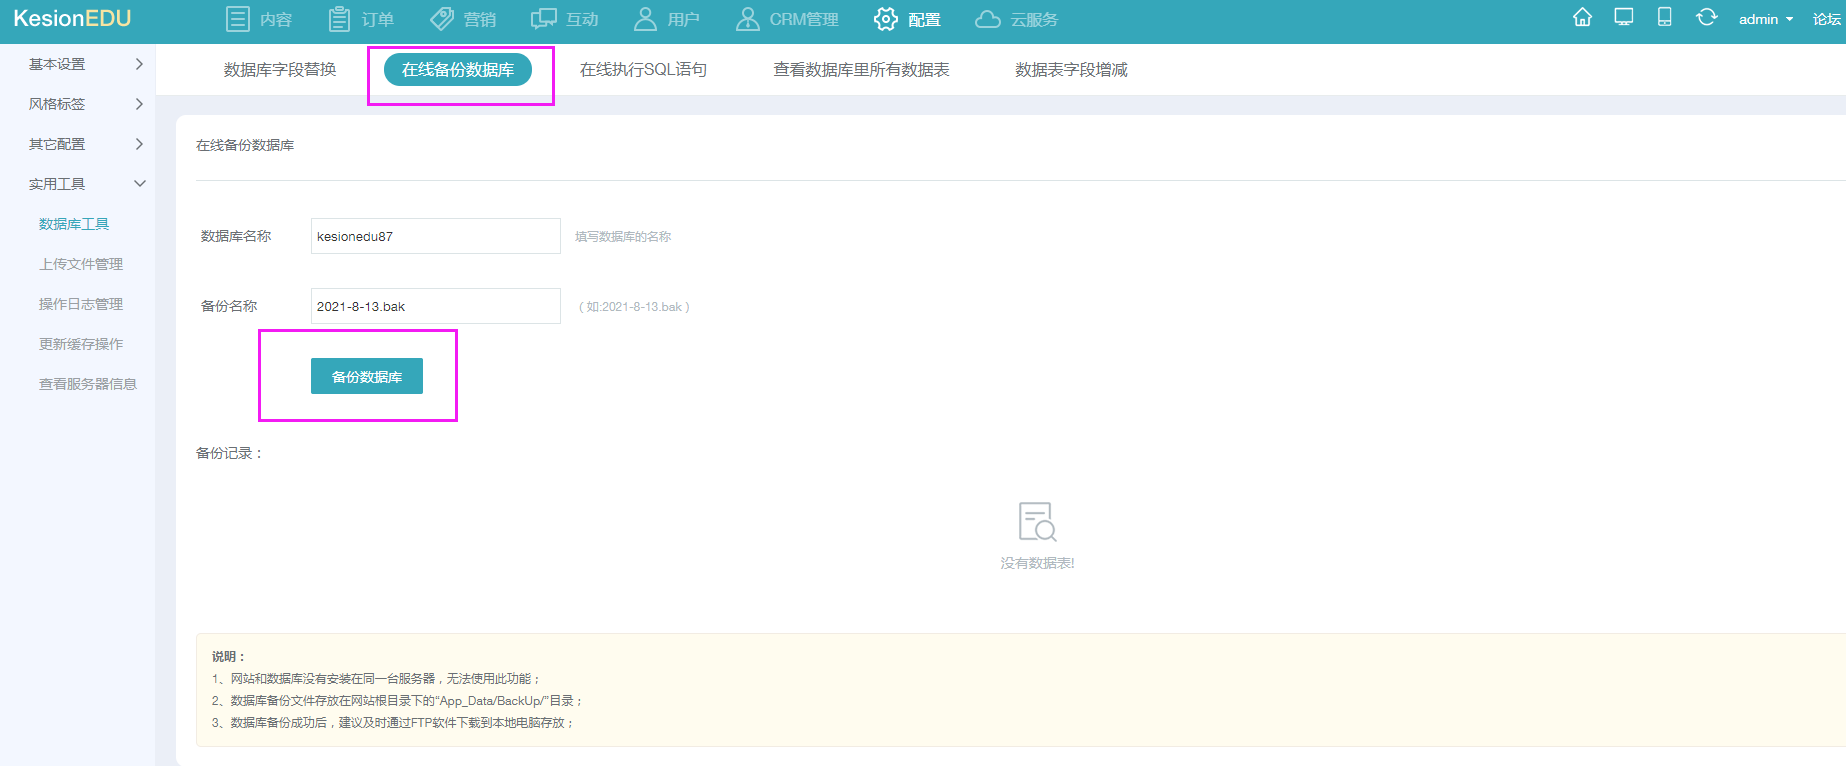1846x766 pixels.
Task: Collapse the 实用工具 sidebar section
Action: click(x=86, y=184)
